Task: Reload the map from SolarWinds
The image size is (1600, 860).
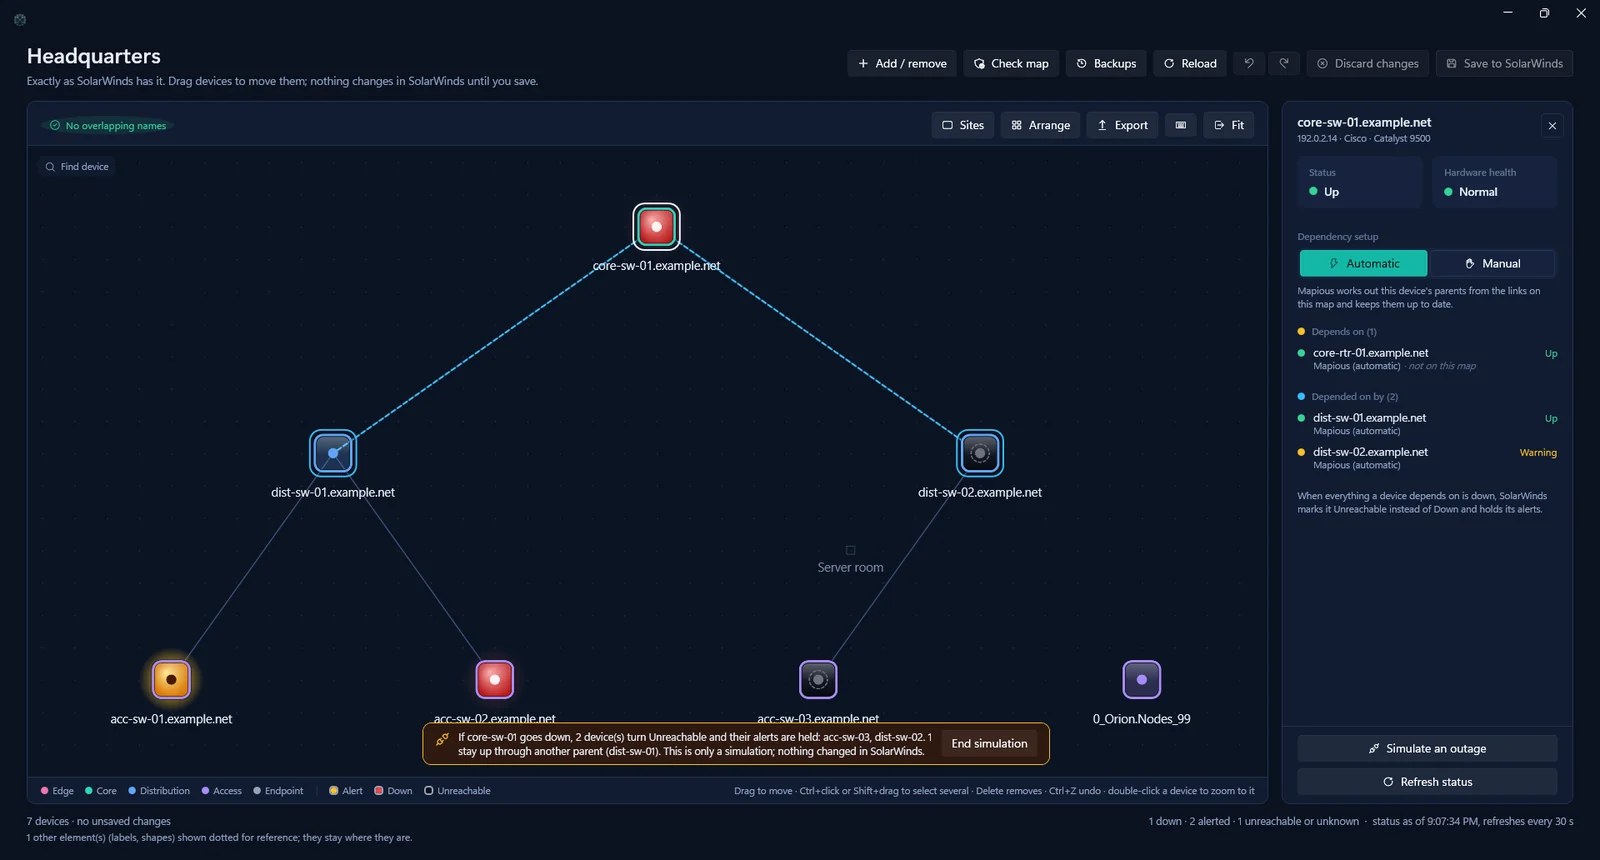Action: (x=1190, y=63)
